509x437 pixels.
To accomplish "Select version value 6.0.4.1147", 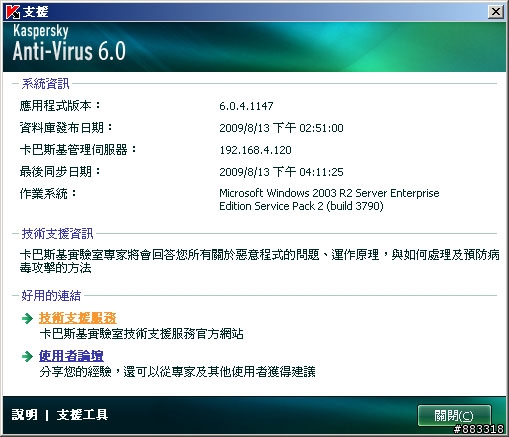I will [x=246, y=106].
